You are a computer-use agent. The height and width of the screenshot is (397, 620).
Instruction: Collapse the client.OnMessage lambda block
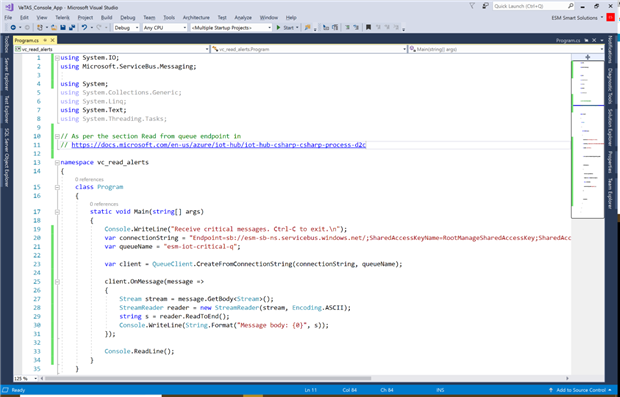pos(57,282)
